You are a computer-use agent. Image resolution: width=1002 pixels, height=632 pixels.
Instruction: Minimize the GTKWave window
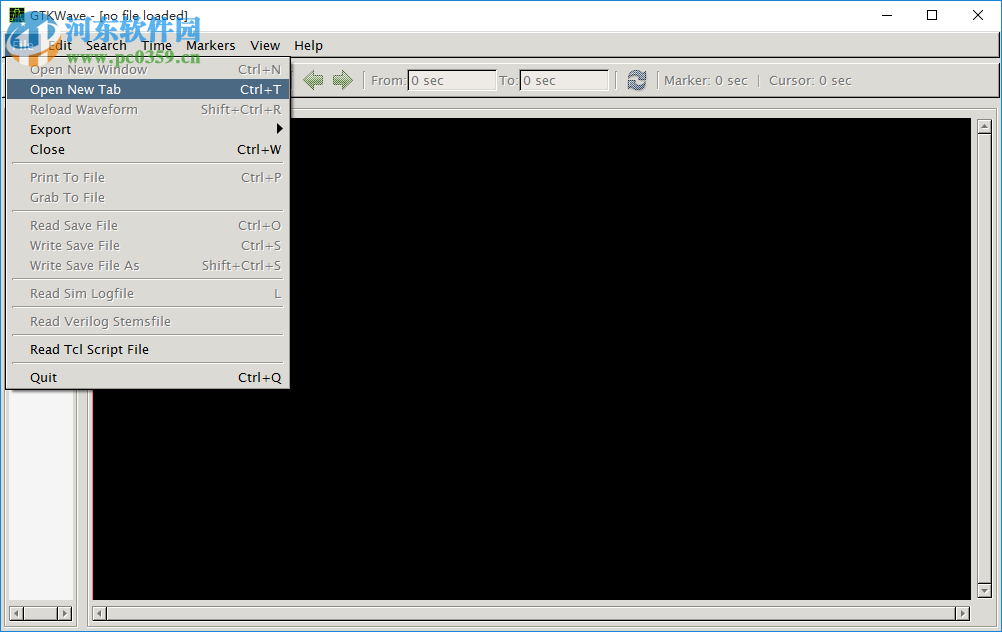(886, 15)
